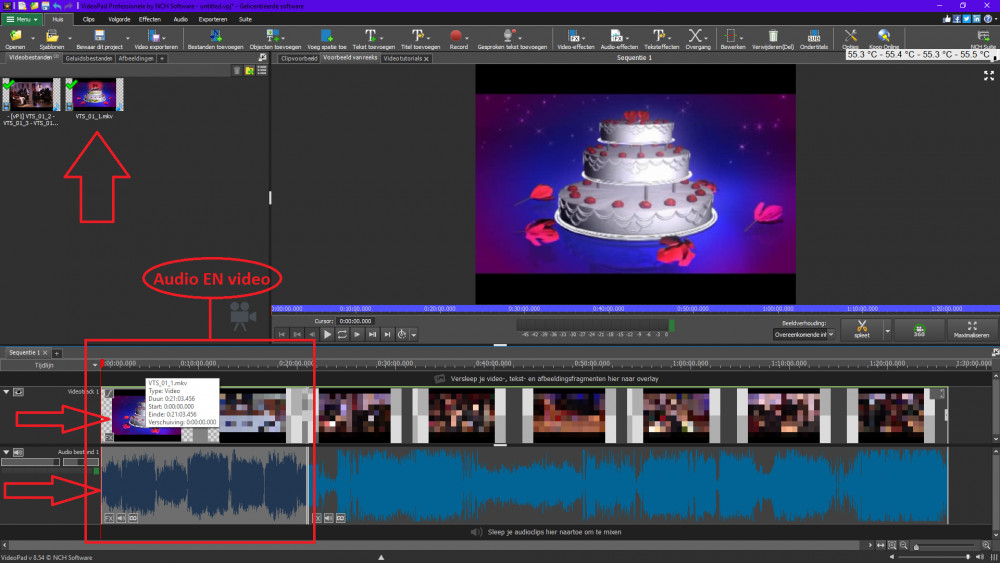Mute Audio bestand 1 track speaker
This screenshot has width=1000, height=563.
point(19,453)
